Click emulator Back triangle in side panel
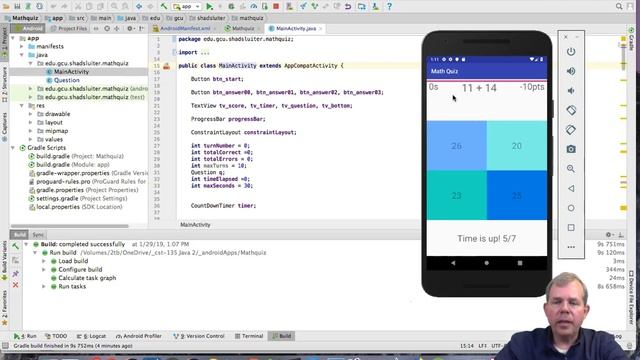This screenshot has height=360, width=640. coord(571,189)
